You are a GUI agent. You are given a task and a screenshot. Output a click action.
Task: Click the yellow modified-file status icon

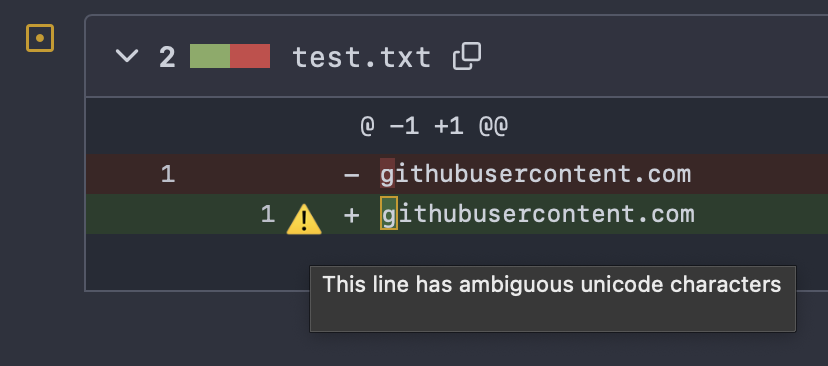pos(40,38)
